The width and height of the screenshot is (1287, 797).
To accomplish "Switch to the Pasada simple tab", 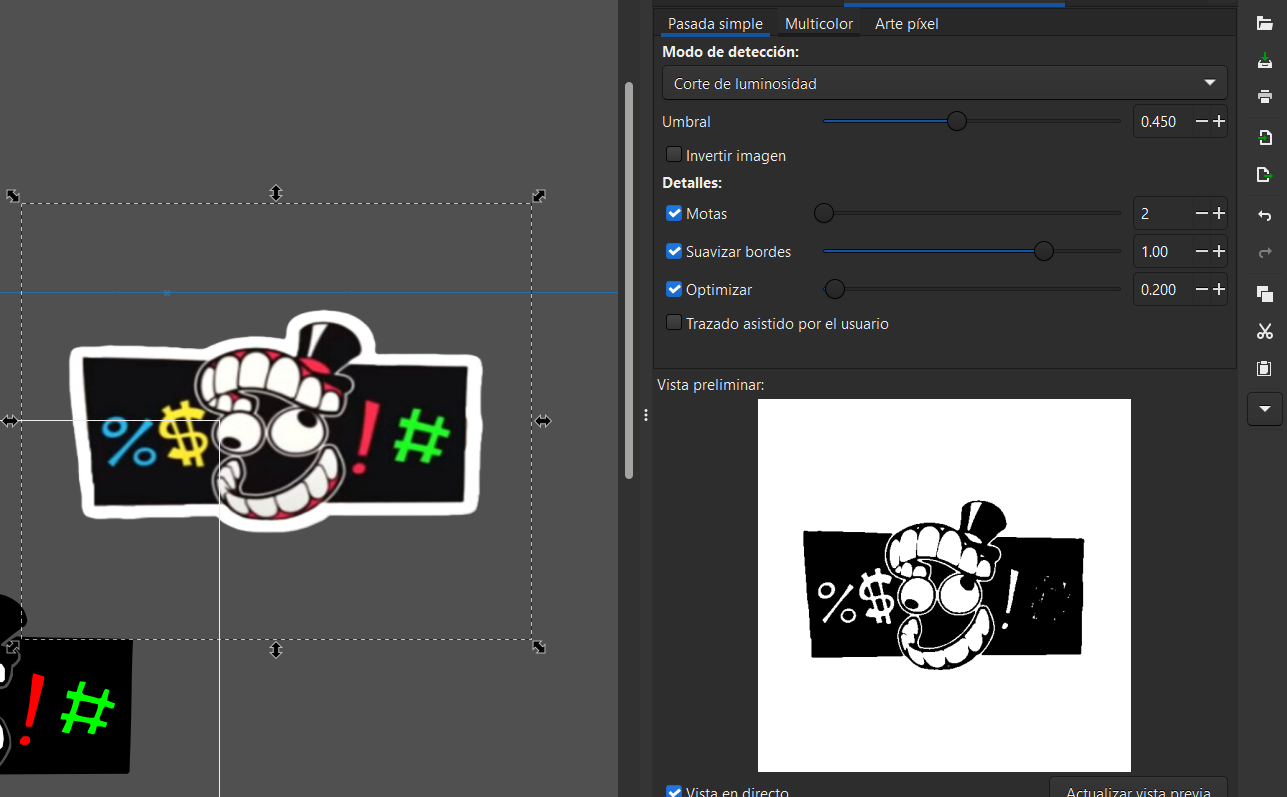I will coord(715,24).
